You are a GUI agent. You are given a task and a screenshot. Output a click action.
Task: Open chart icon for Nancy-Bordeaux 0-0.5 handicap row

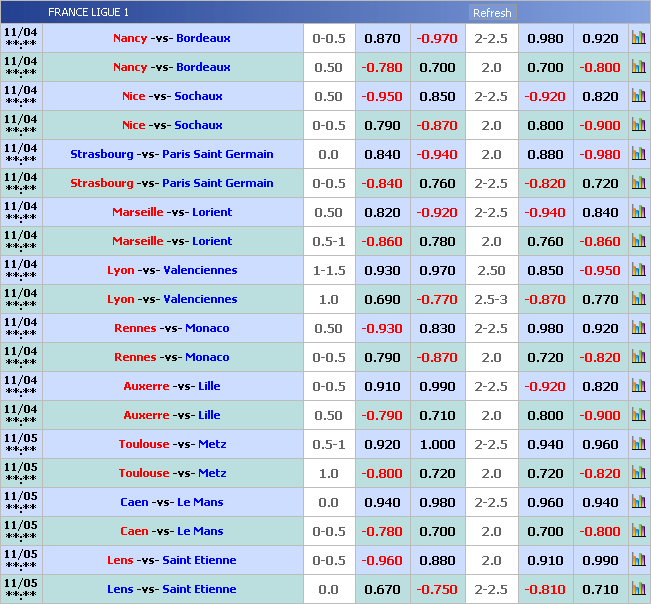coord(638,38)
